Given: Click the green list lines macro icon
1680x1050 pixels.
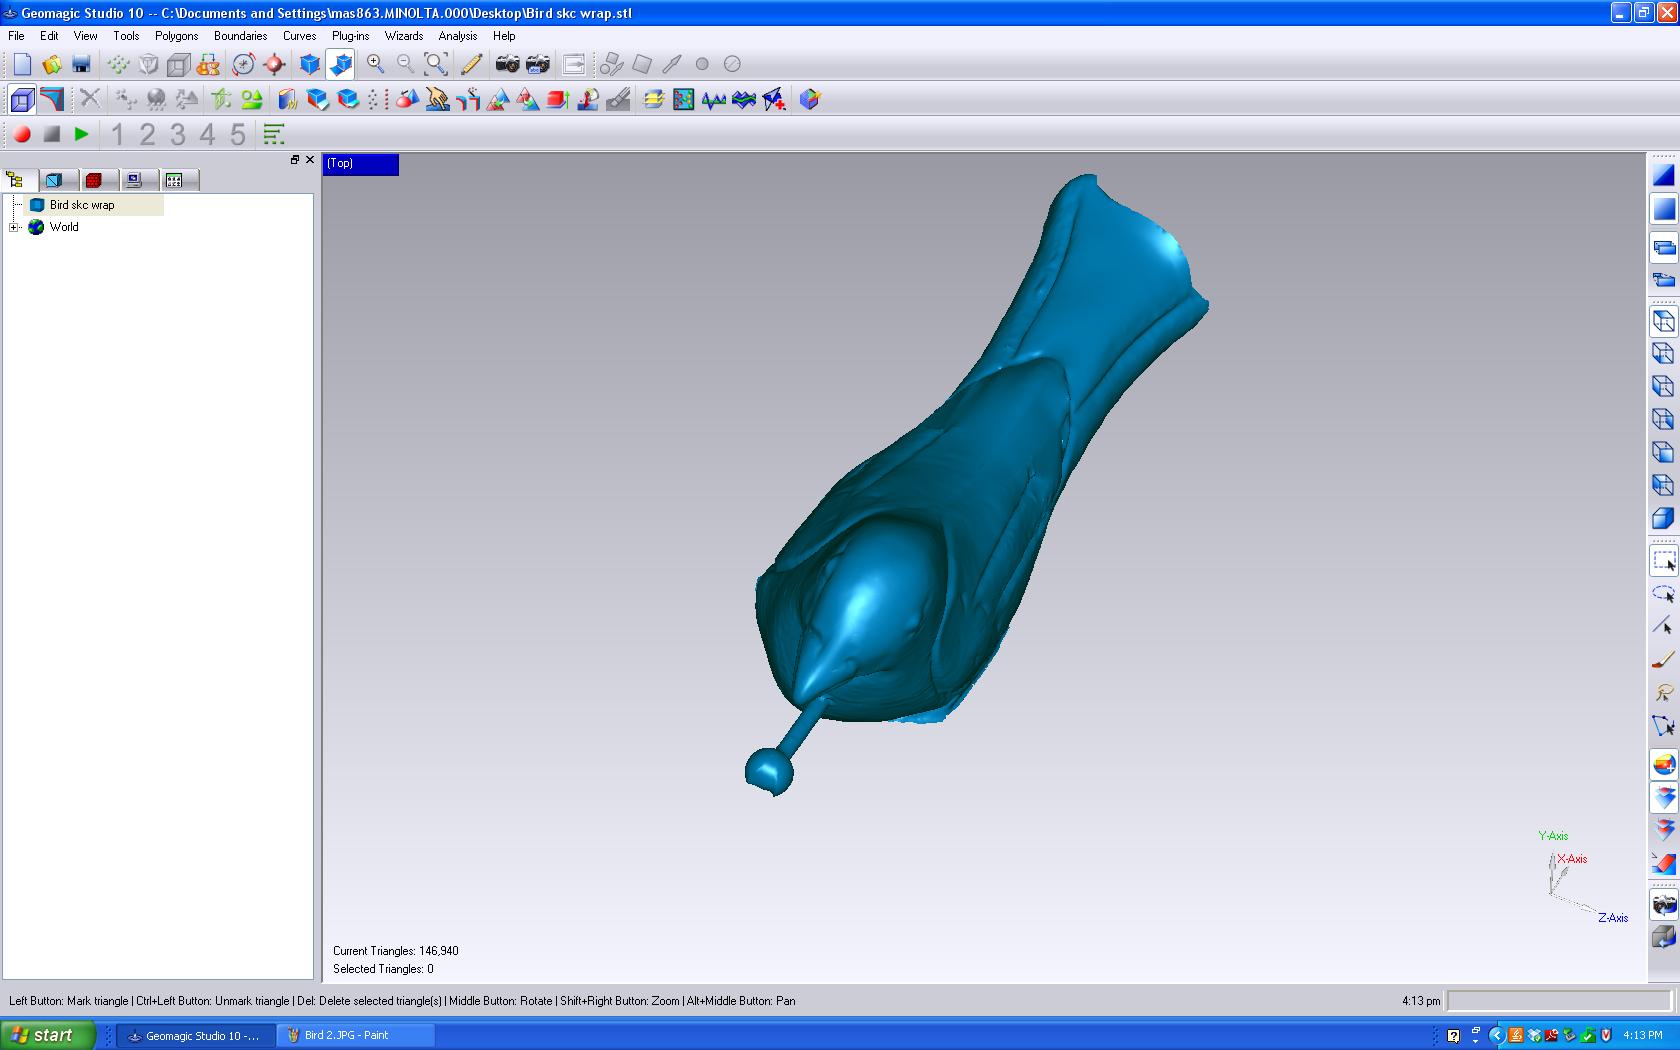Looking at the screenshot, I should (273, 134).
